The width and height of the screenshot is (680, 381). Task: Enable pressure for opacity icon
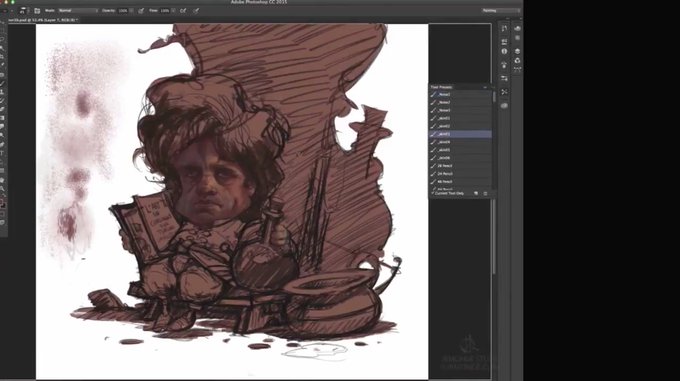coord(141,10)
